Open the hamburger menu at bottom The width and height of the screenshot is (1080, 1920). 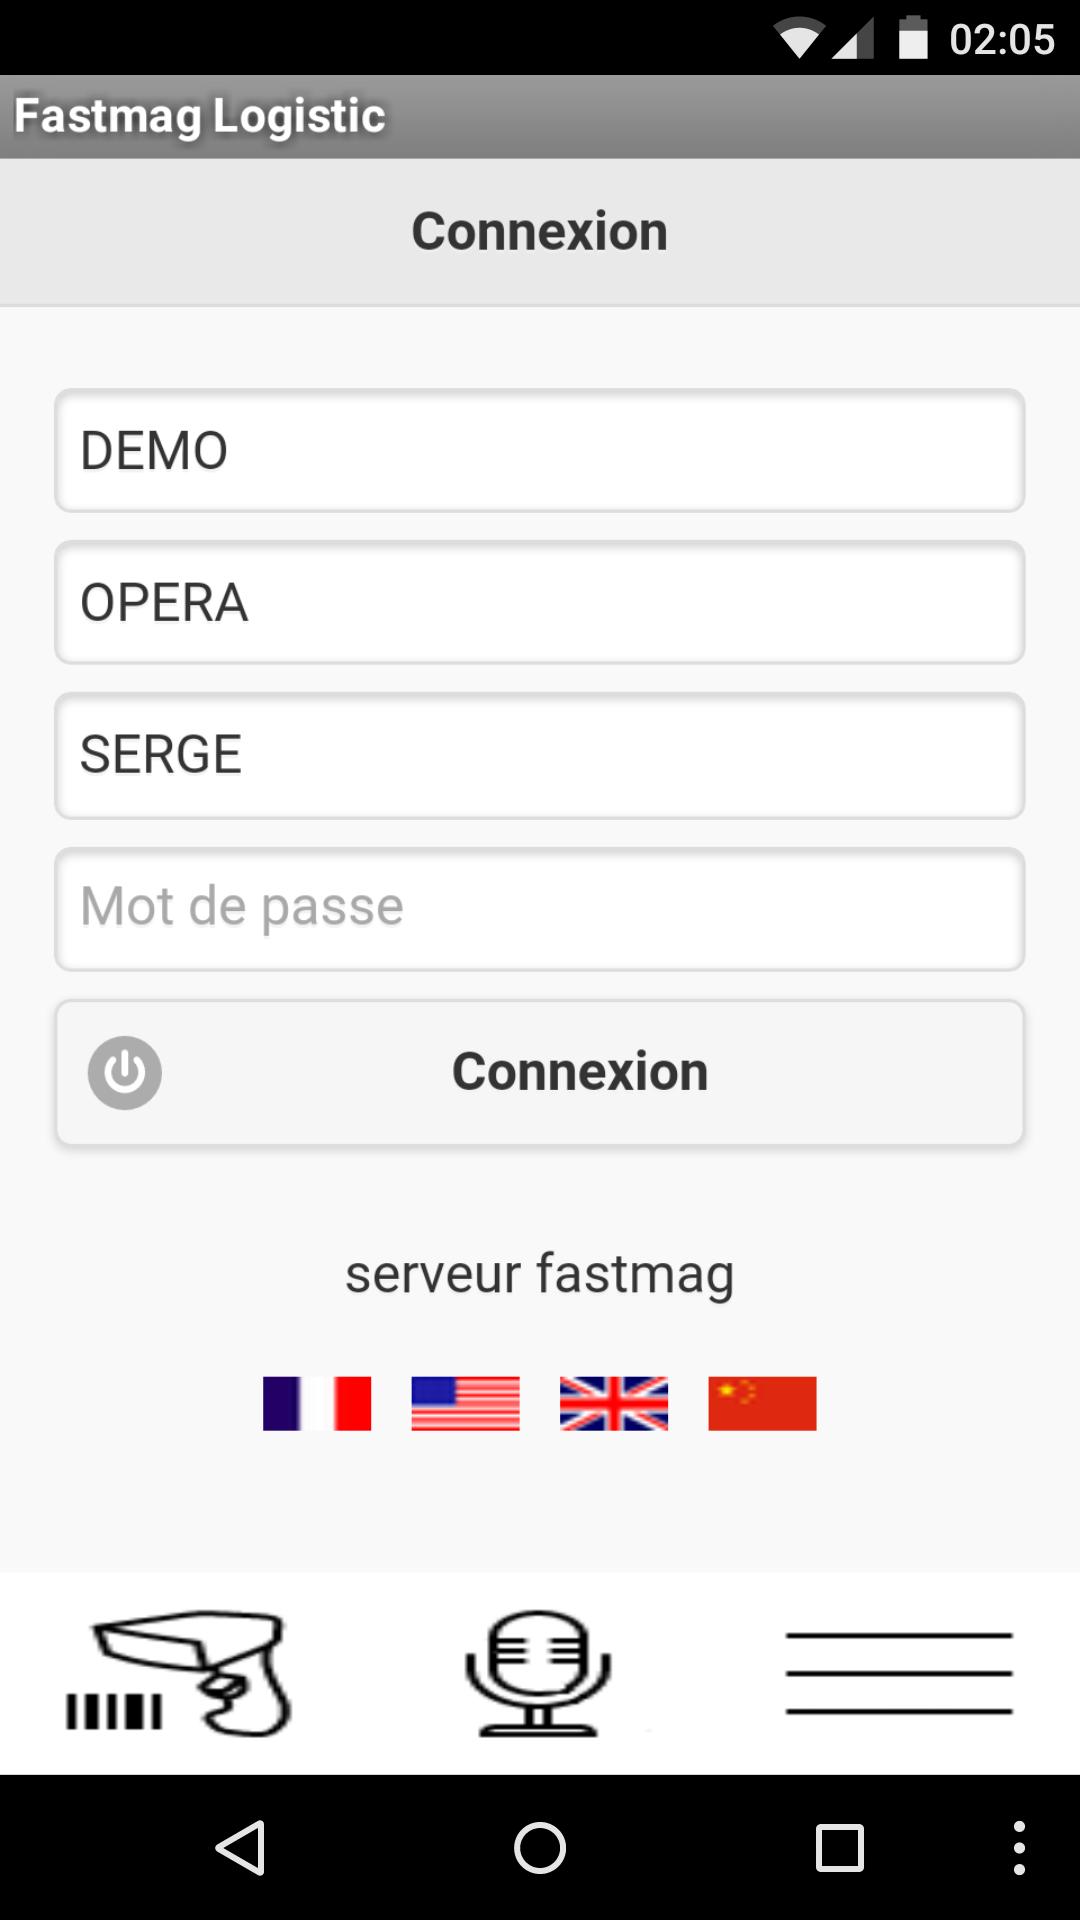[x=898, y=1673]
